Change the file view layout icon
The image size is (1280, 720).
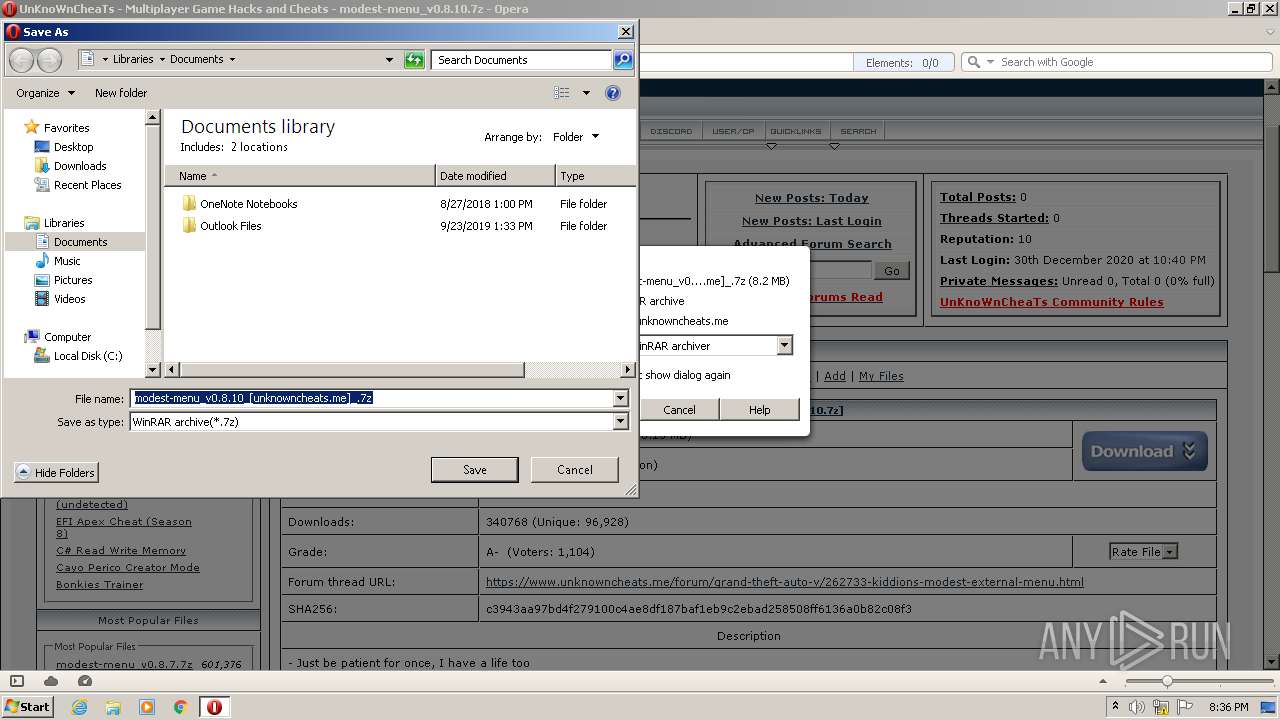[562, 93]
